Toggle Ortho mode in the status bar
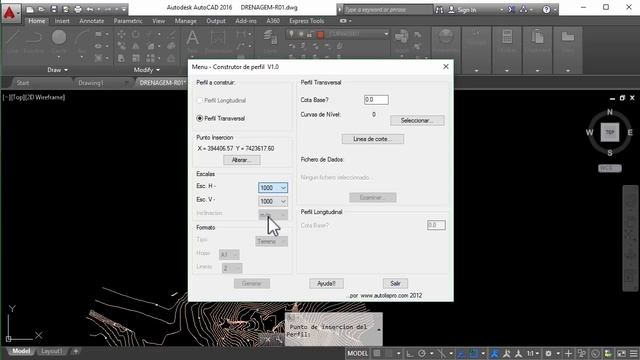 [409, 353]
